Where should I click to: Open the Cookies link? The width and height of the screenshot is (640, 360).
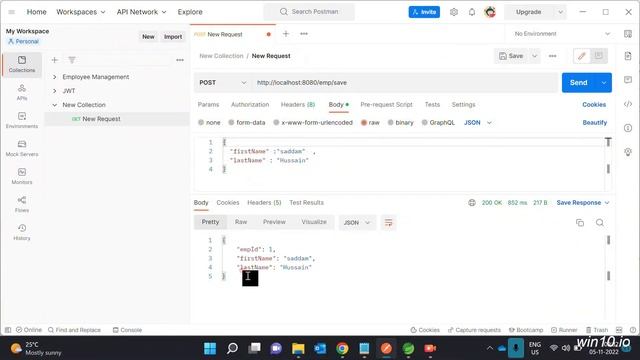pos(594,104)
